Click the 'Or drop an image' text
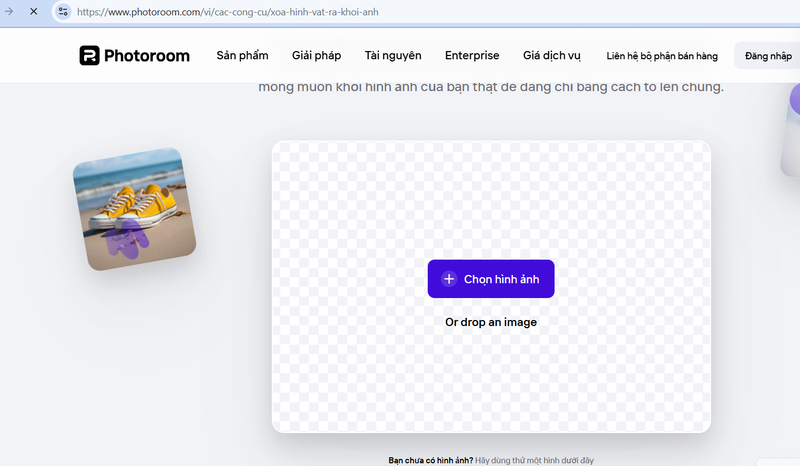 click(x=491, y=322)
